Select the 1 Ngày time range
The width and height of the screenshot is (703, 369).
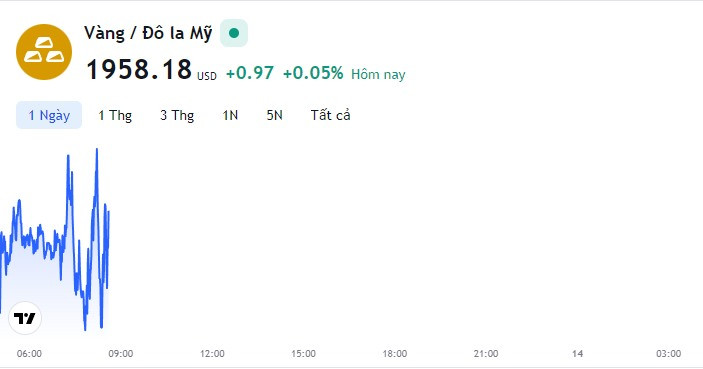click(x=49, y=115)
